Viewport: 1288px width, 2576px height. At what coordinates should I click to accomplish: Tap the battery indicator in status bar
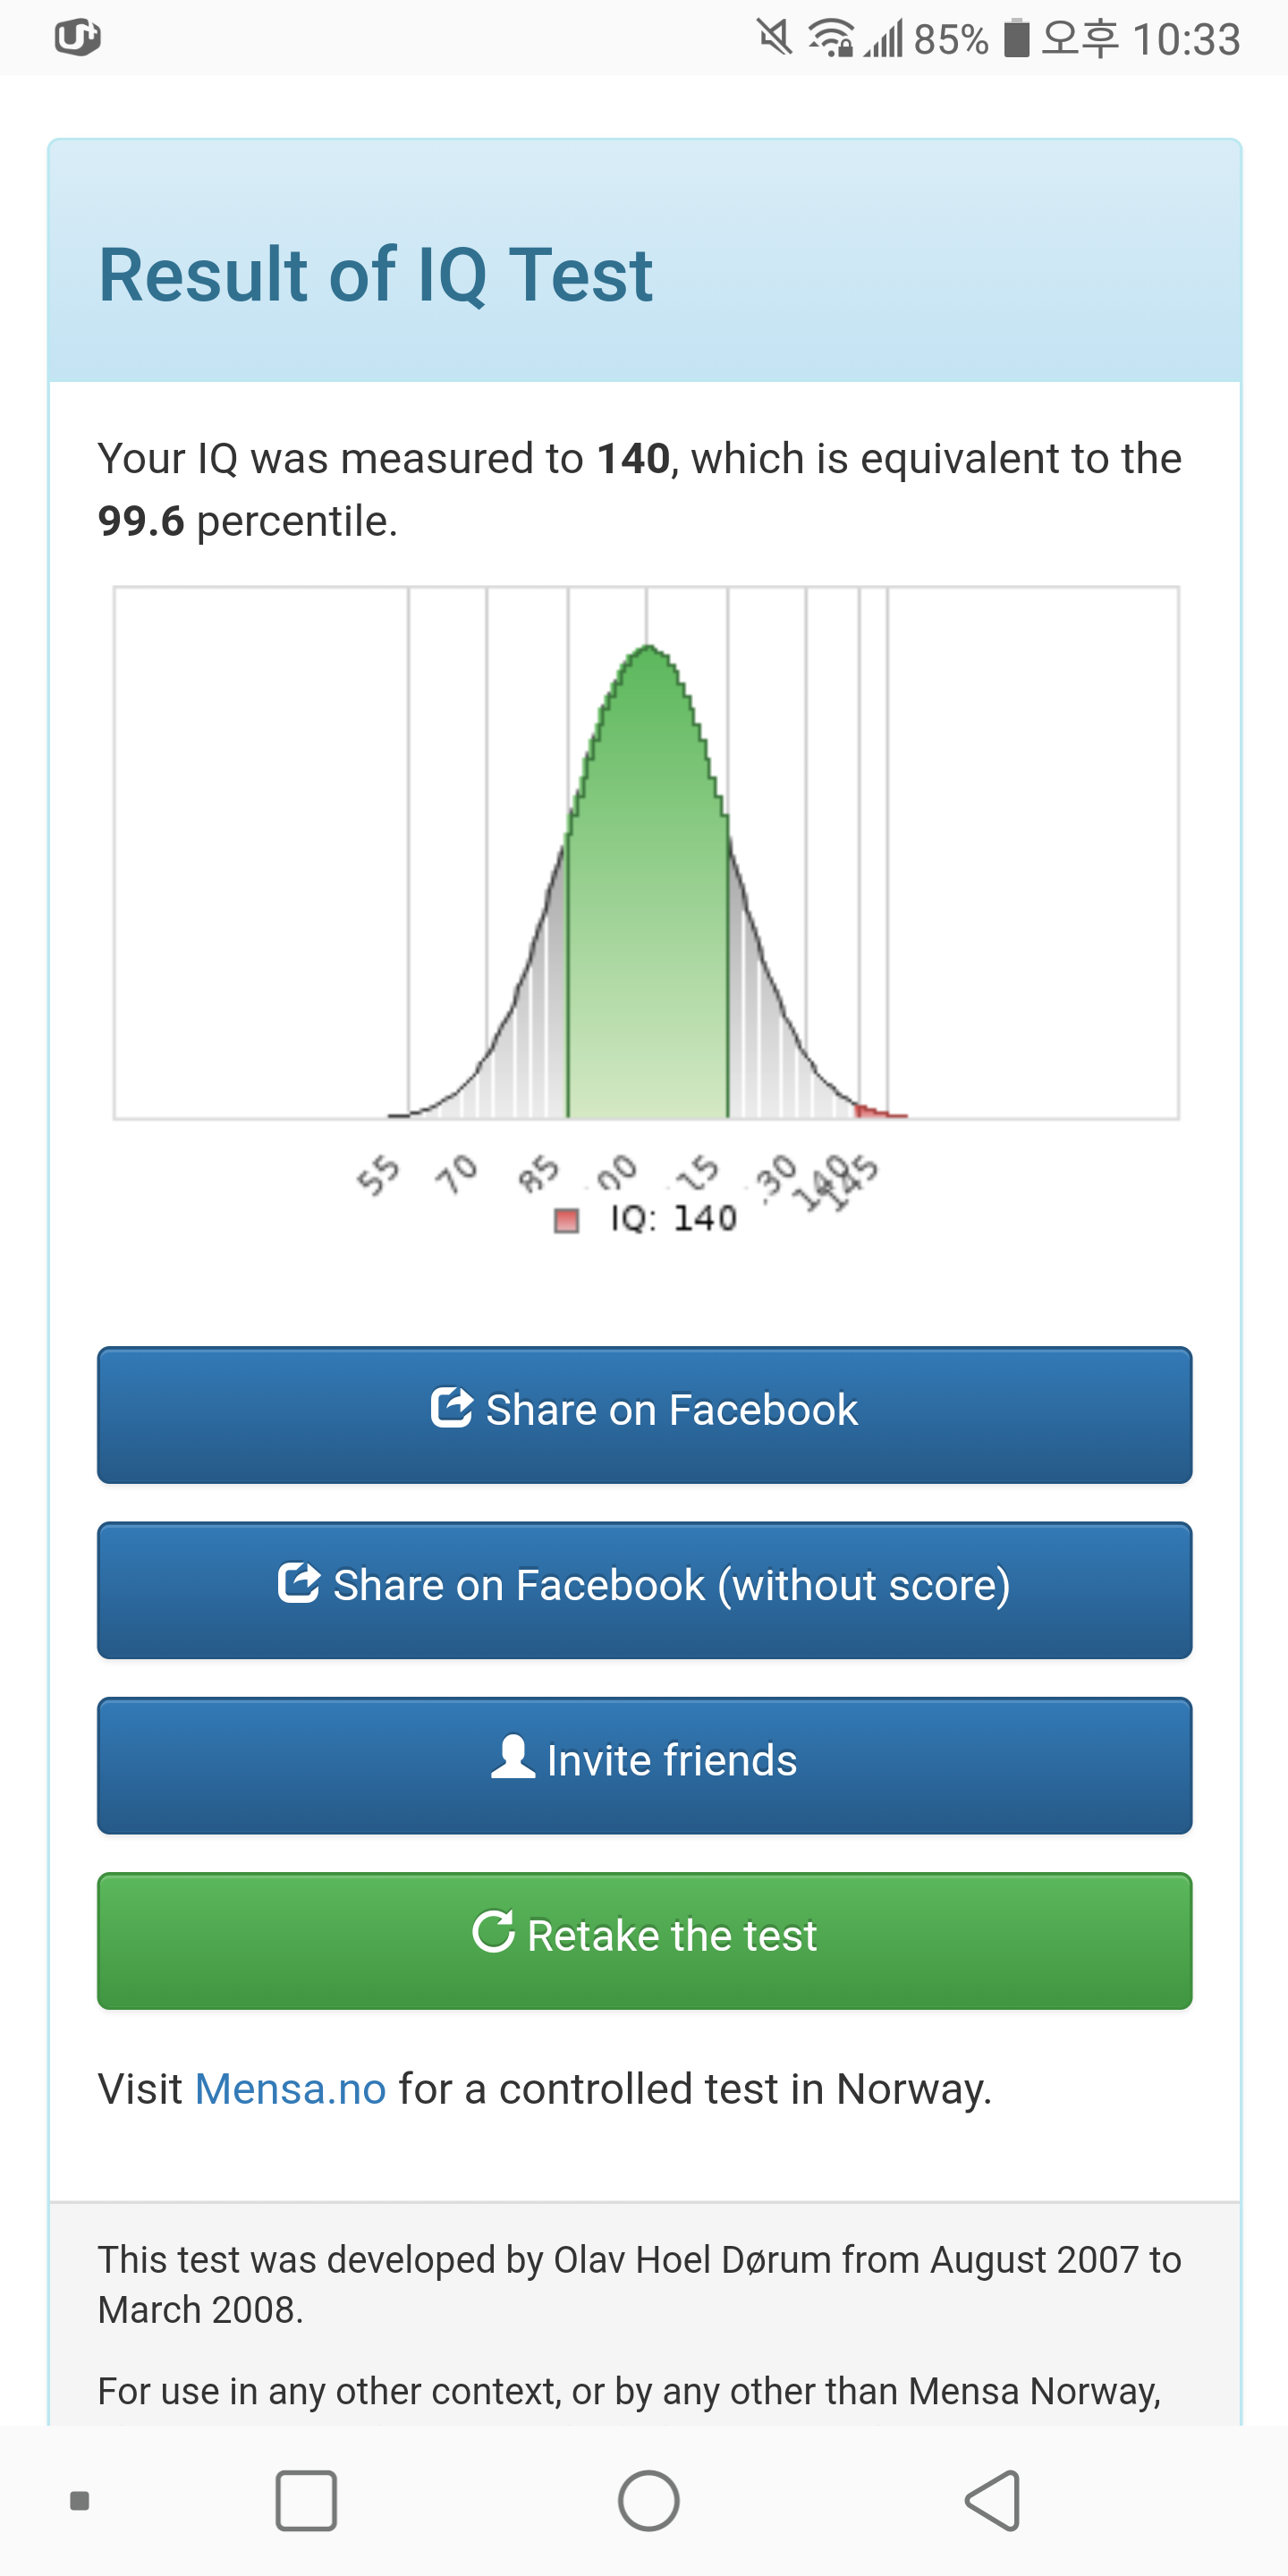1017,38
